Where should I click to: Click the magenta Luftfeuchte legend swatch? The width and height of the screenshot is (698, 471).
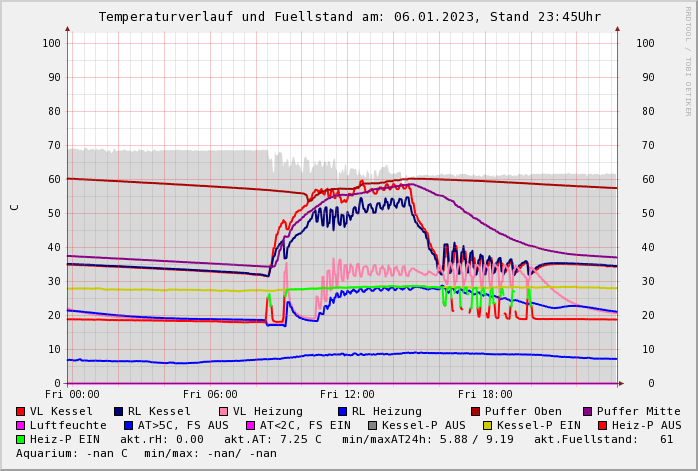[x=21, y=425]
